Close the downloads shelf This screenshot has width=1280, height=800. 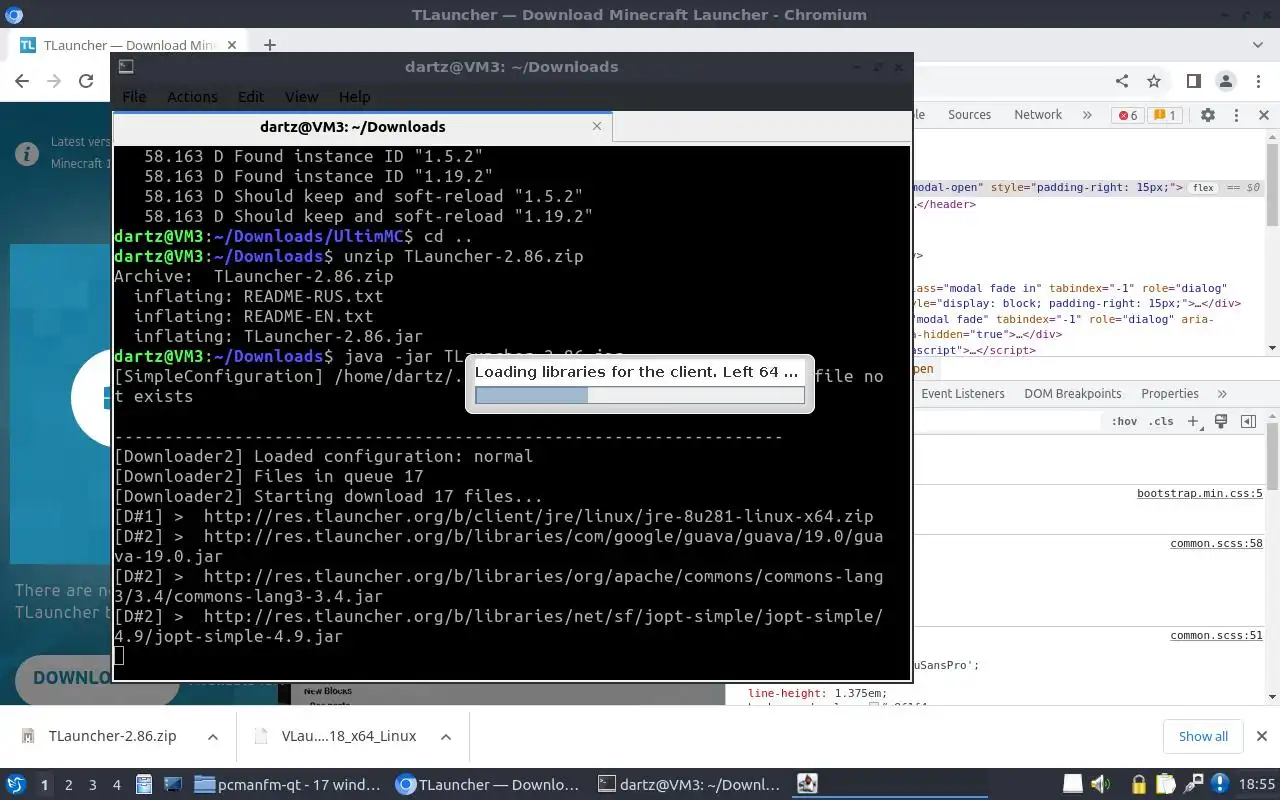point(1263,736)
